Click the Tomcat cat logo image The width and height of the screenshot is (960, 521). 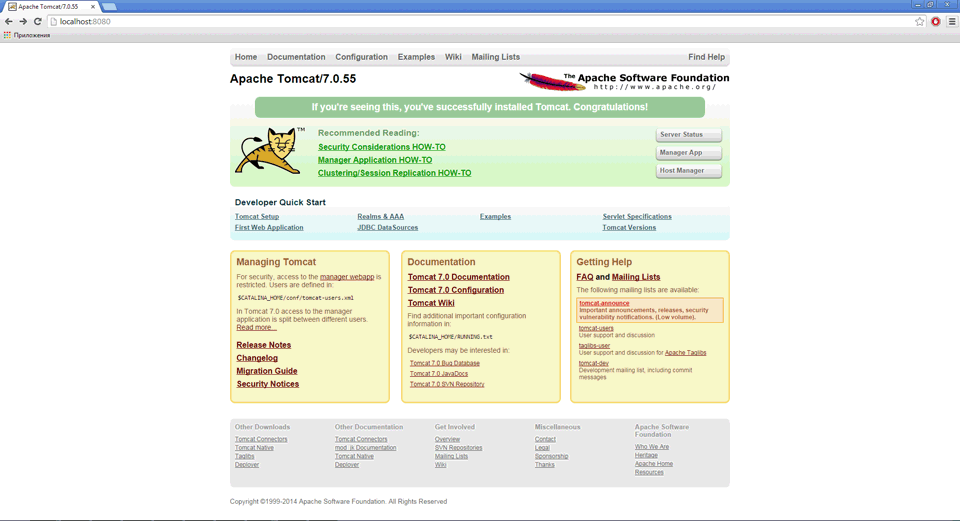point(269,151)
